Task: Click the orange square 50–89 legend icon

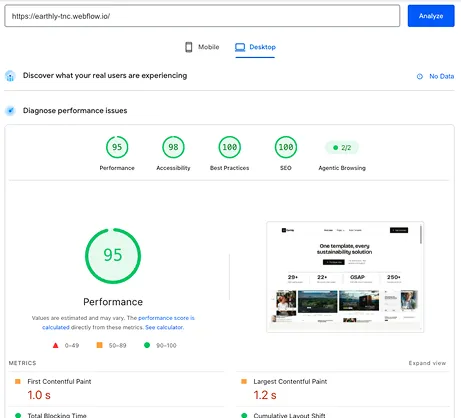Action: point(99,345)
